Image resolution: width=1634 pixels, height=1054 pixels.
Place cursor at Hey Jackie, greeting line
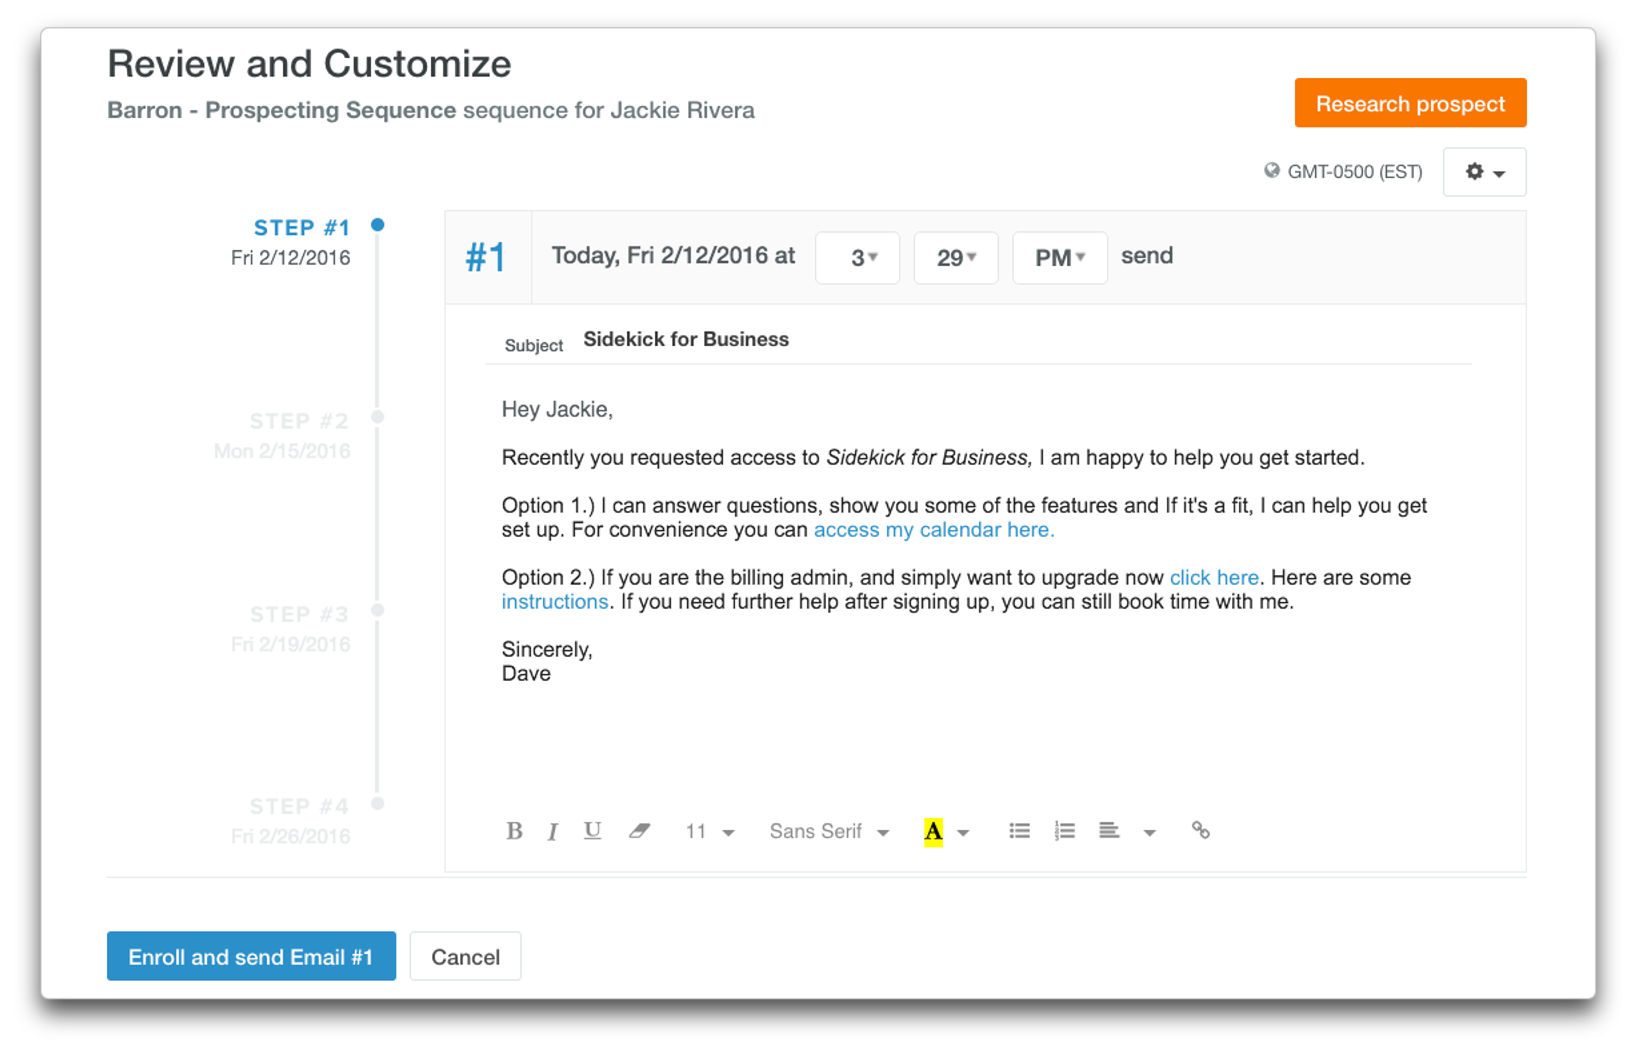[x=557, y=410]
